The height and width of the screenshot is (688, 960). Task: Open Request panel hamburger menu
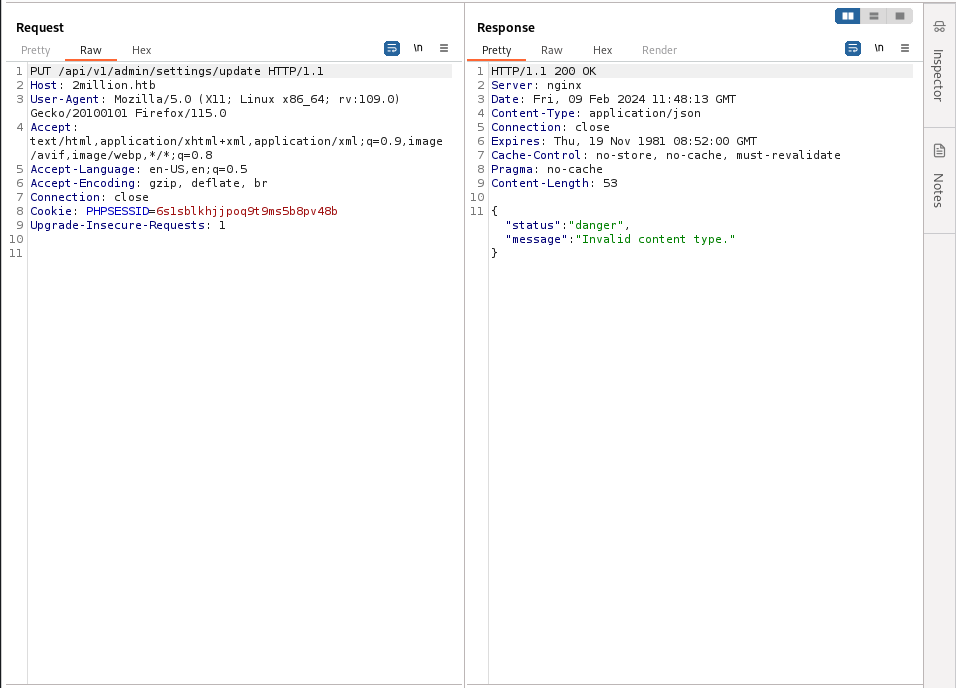click(x=444, y=48)
